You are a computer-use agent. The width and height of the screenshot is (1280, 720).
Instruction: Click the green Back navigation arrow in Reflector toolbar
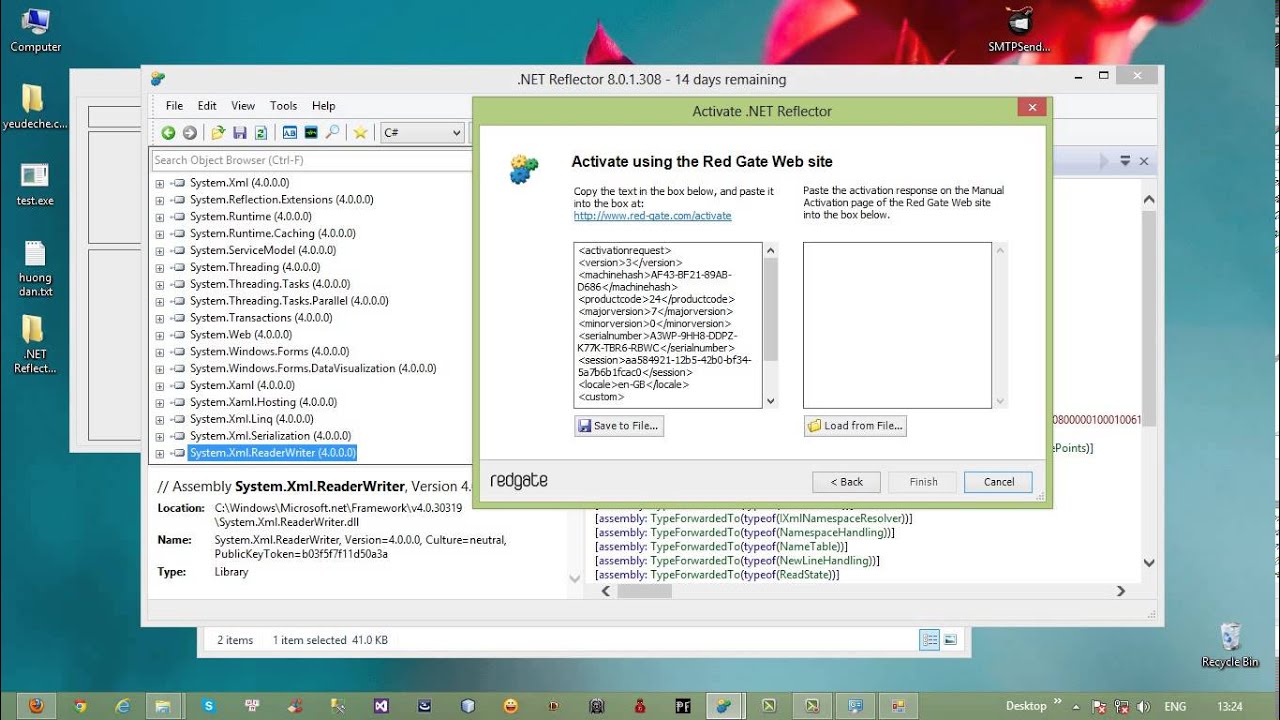(x=168, y=132)
